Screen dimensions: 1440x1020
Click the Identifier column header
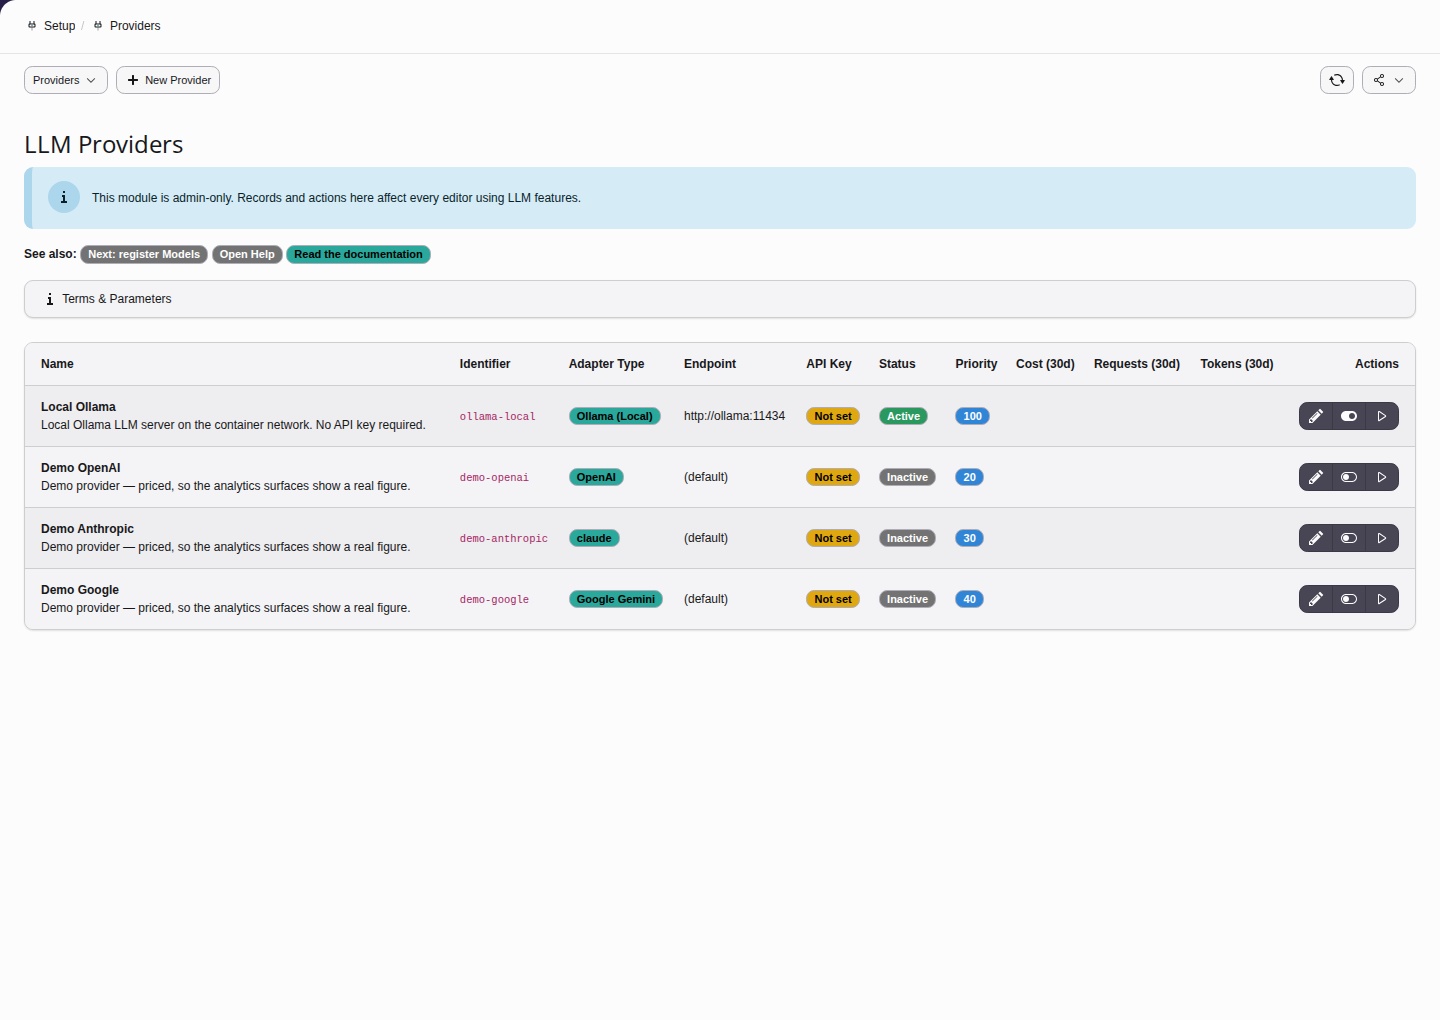click(x=485, y=364)
